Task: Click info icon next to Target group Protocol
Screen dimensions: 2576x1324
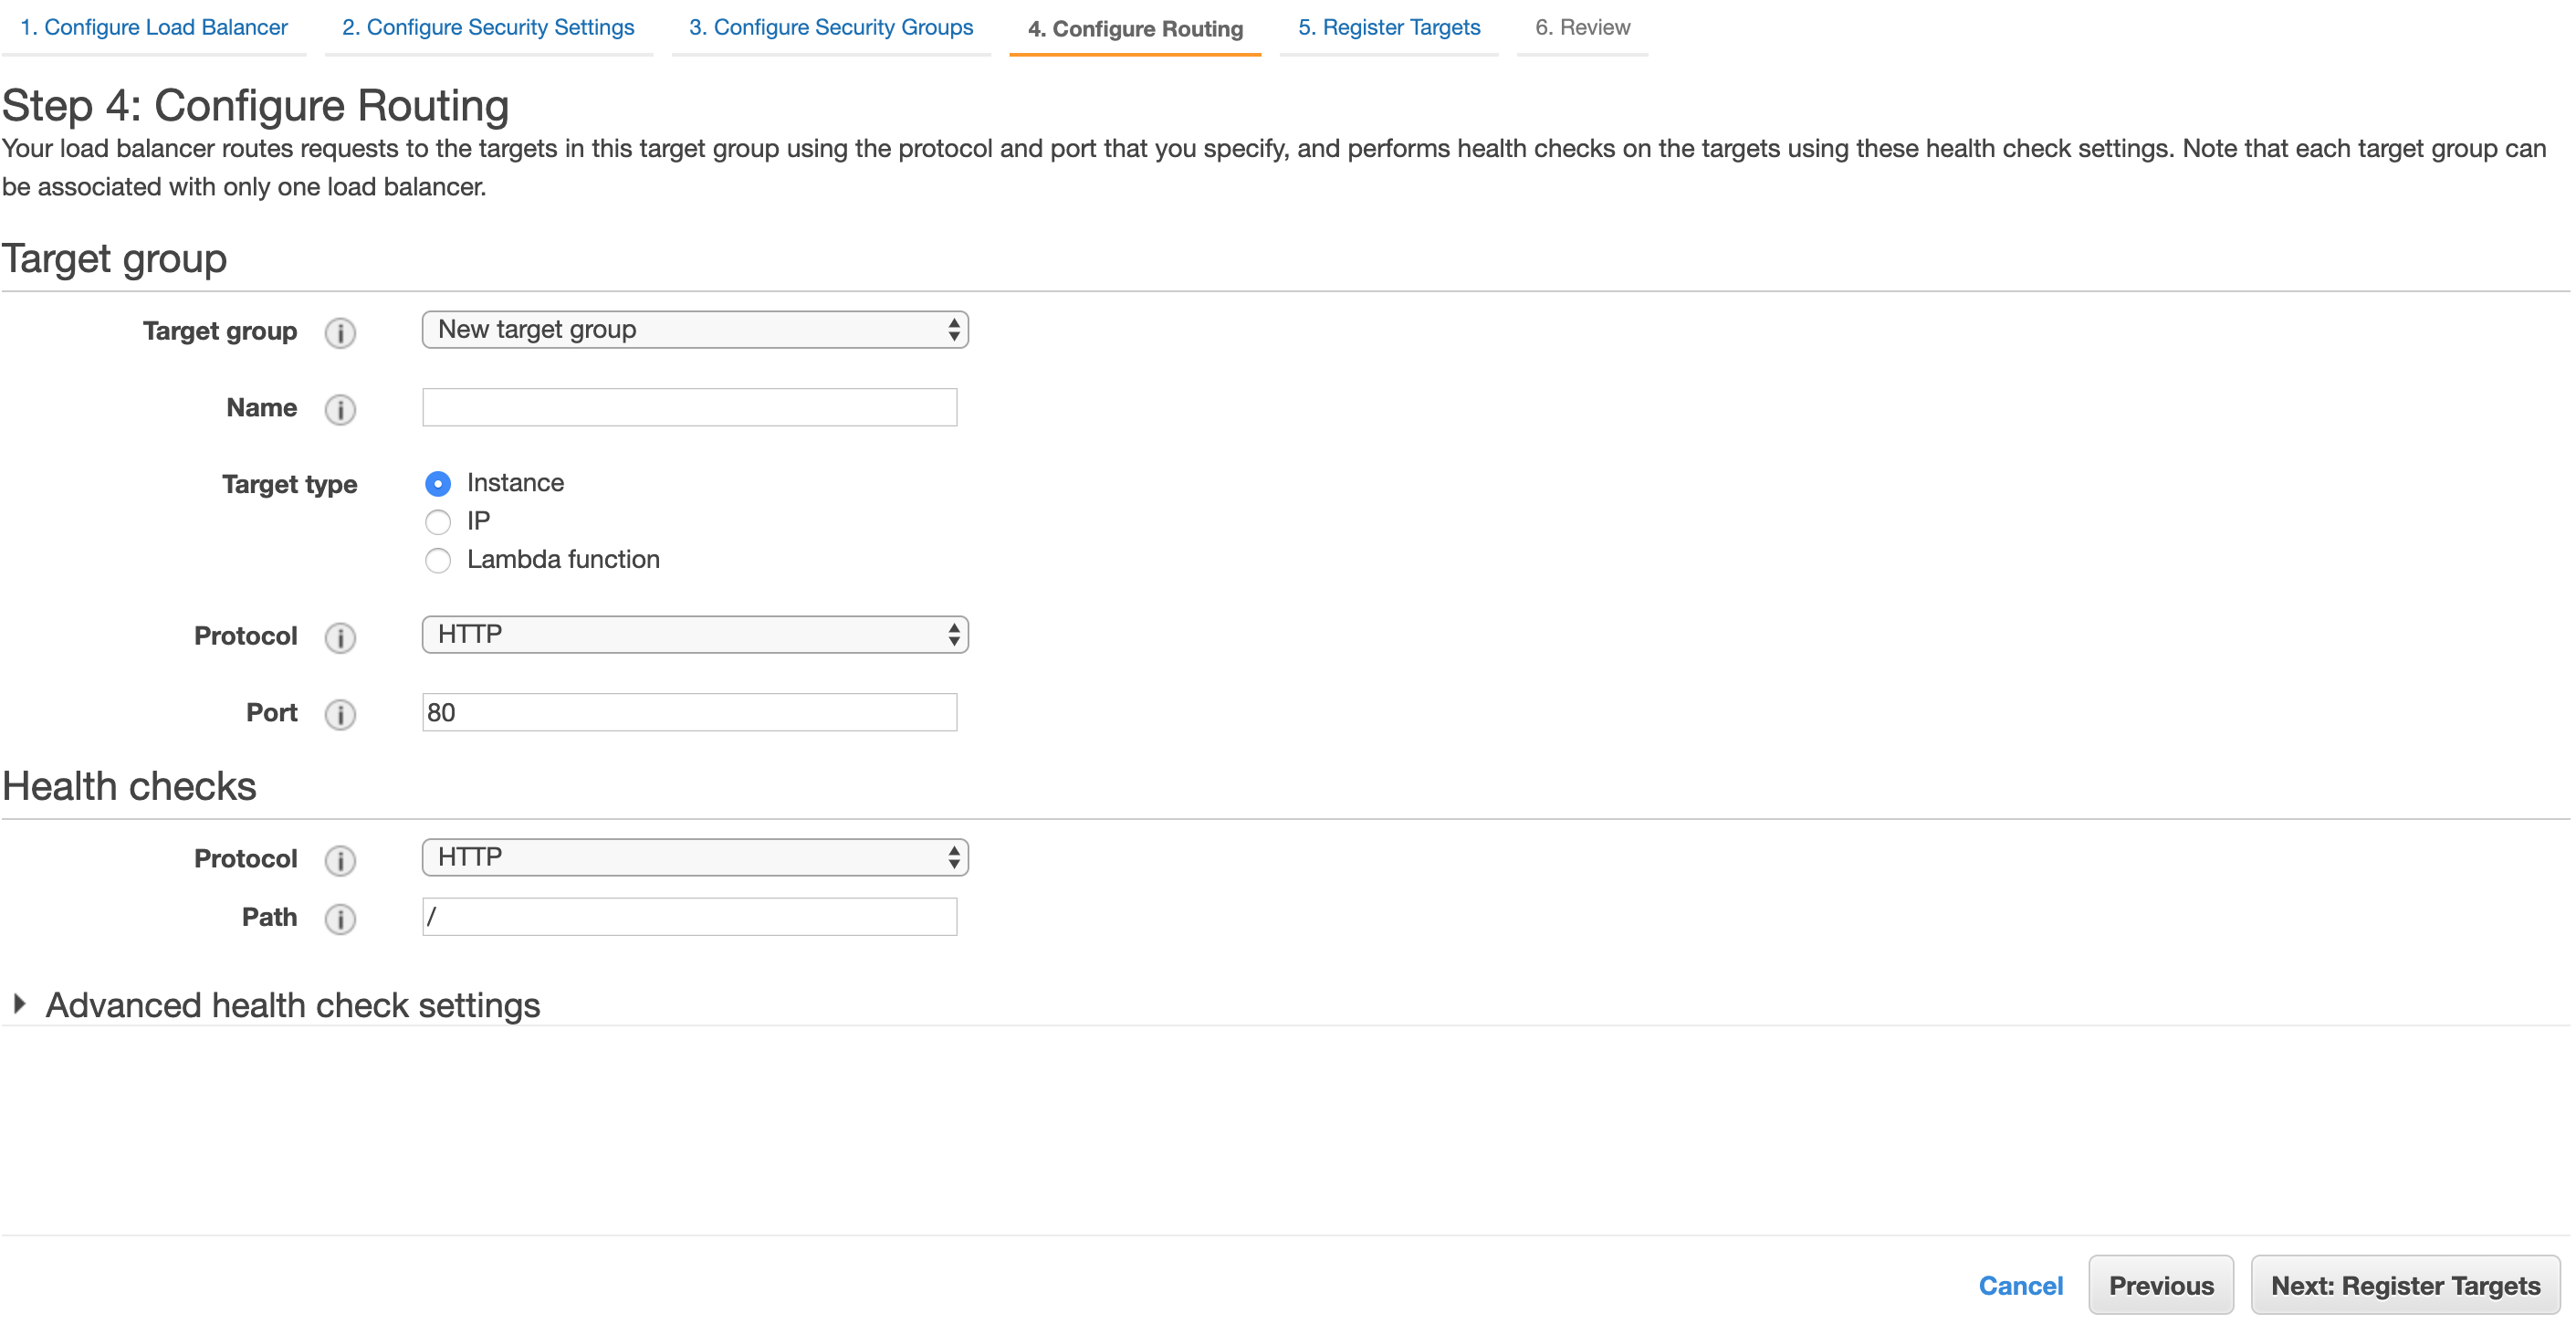Action: tap(340, 637)
